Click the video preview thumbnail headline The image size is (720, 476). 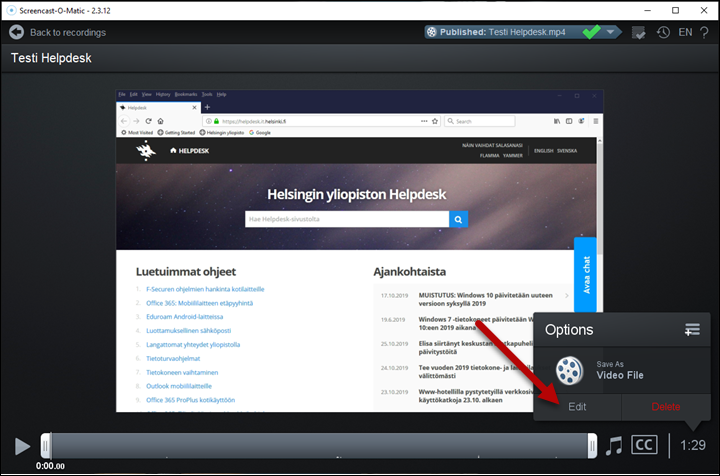click(356, 194)
